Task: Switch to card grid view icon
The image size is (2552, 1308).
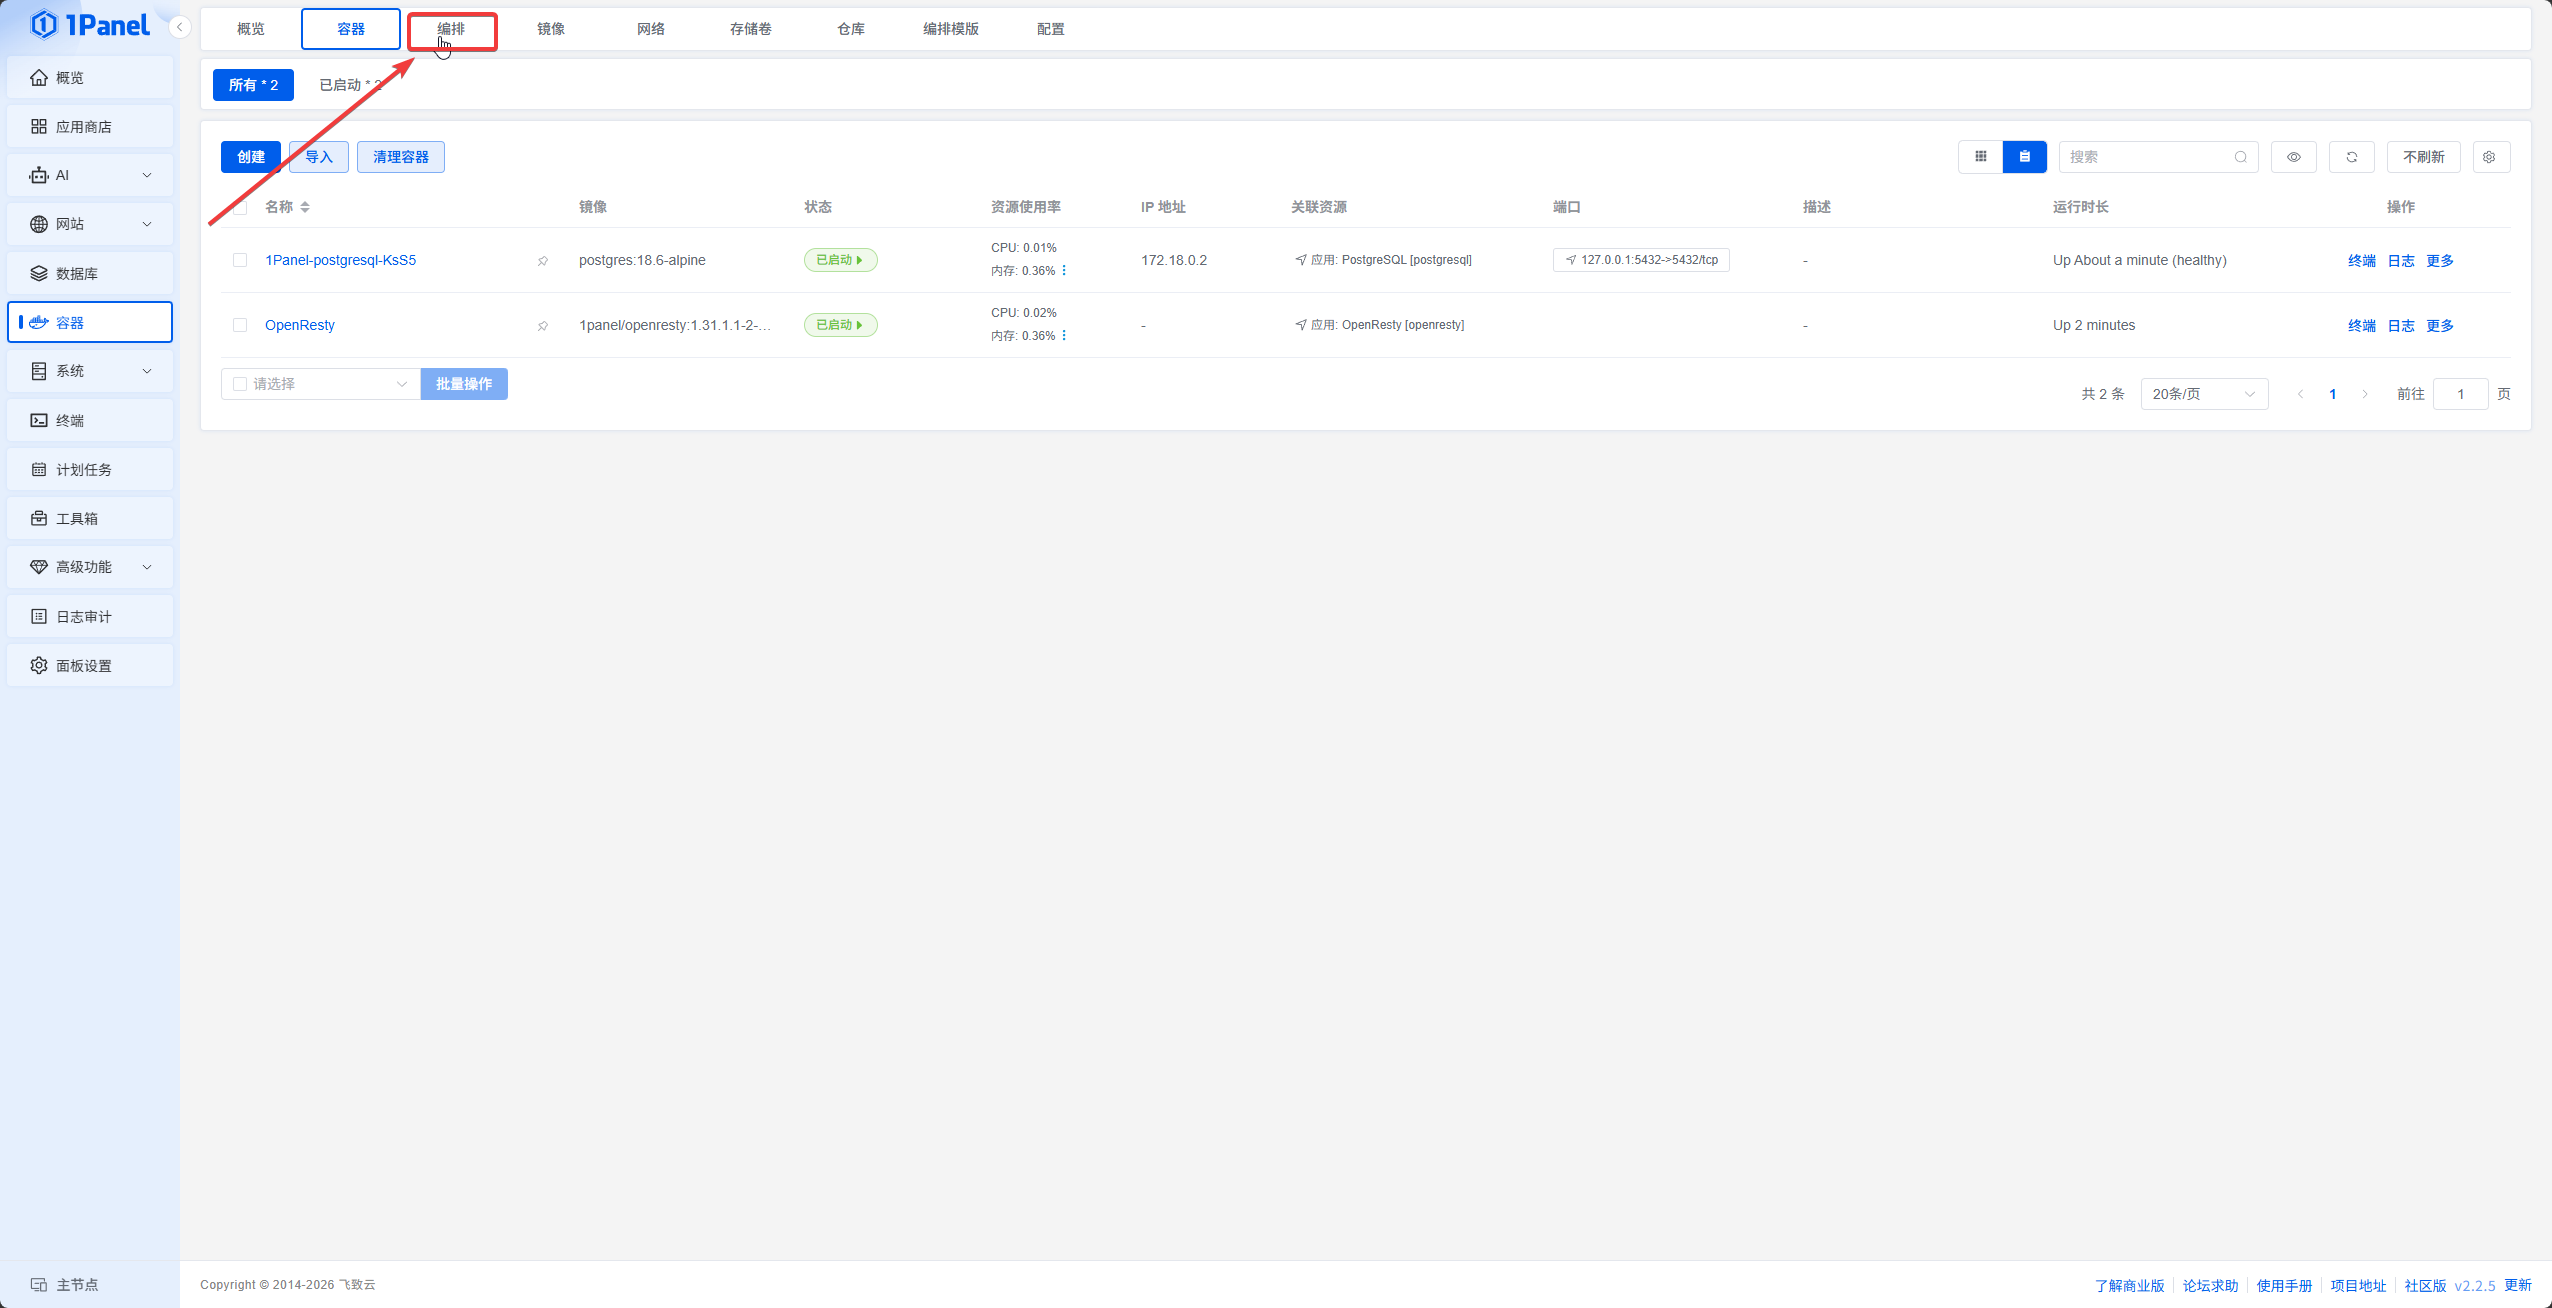Action: [1980, 157]
